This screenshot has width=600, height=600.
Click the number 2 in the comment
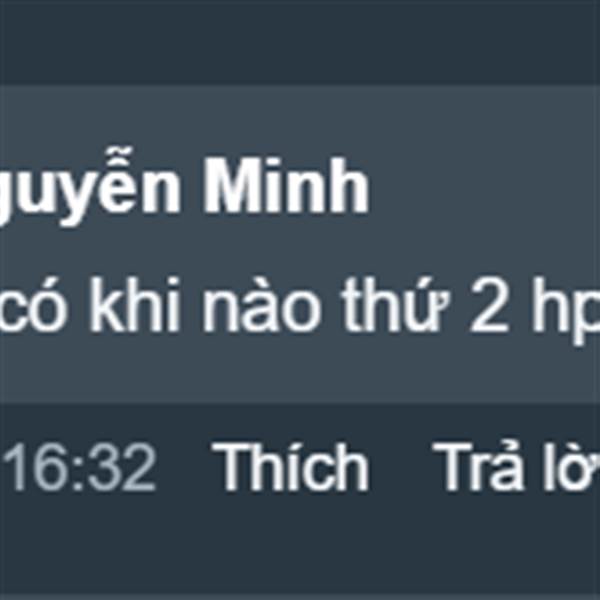(x=489, y=305)
